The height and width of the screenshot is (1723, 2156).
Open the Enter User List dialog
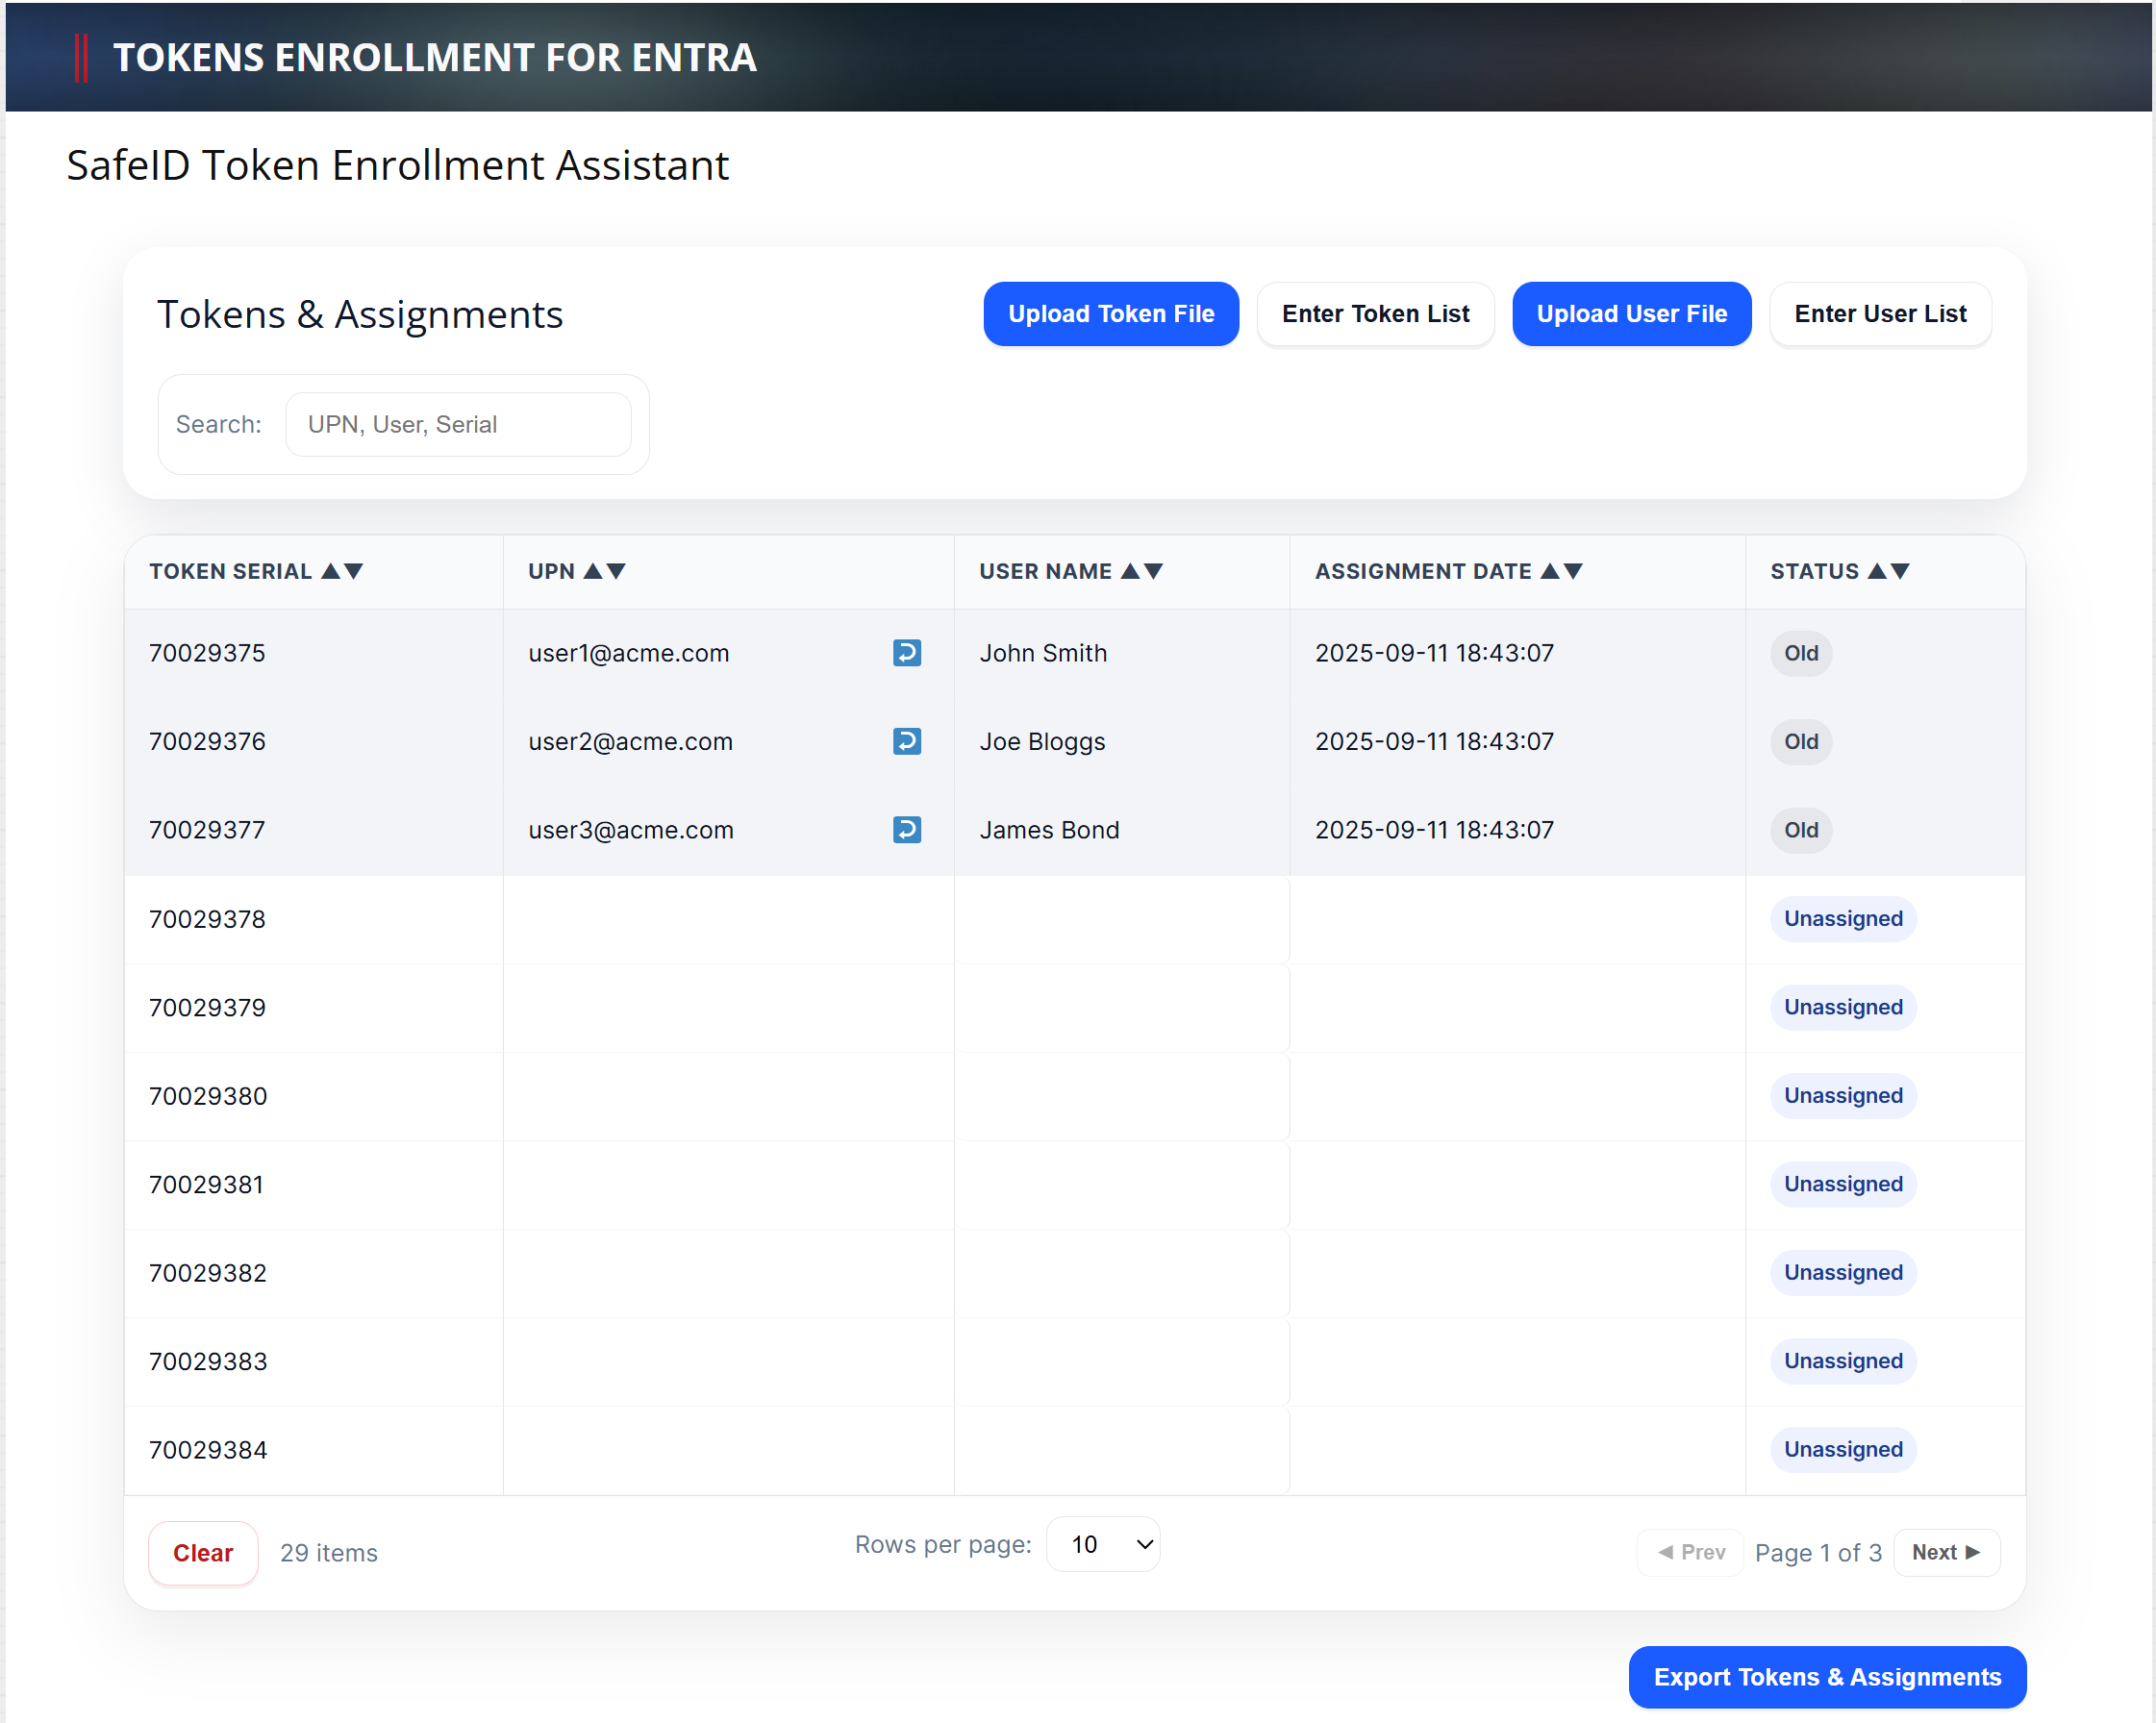(x=1879, y=314)
